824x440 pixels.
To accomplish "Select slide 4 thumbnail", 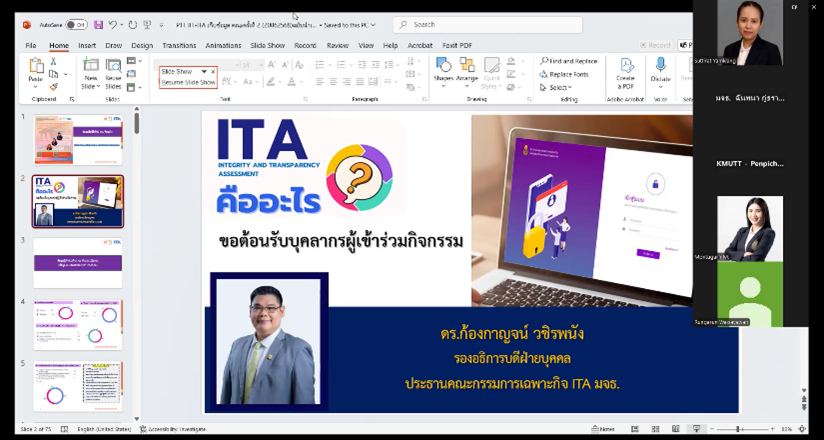I will tap(78, 324).
